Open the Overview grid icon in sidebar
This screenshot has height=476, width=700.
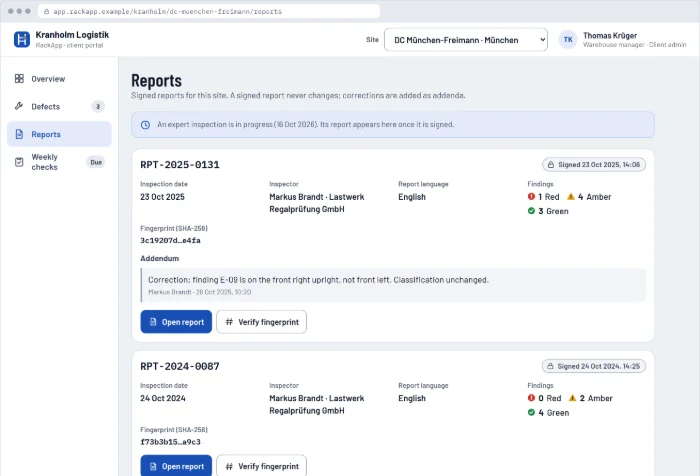19,79
